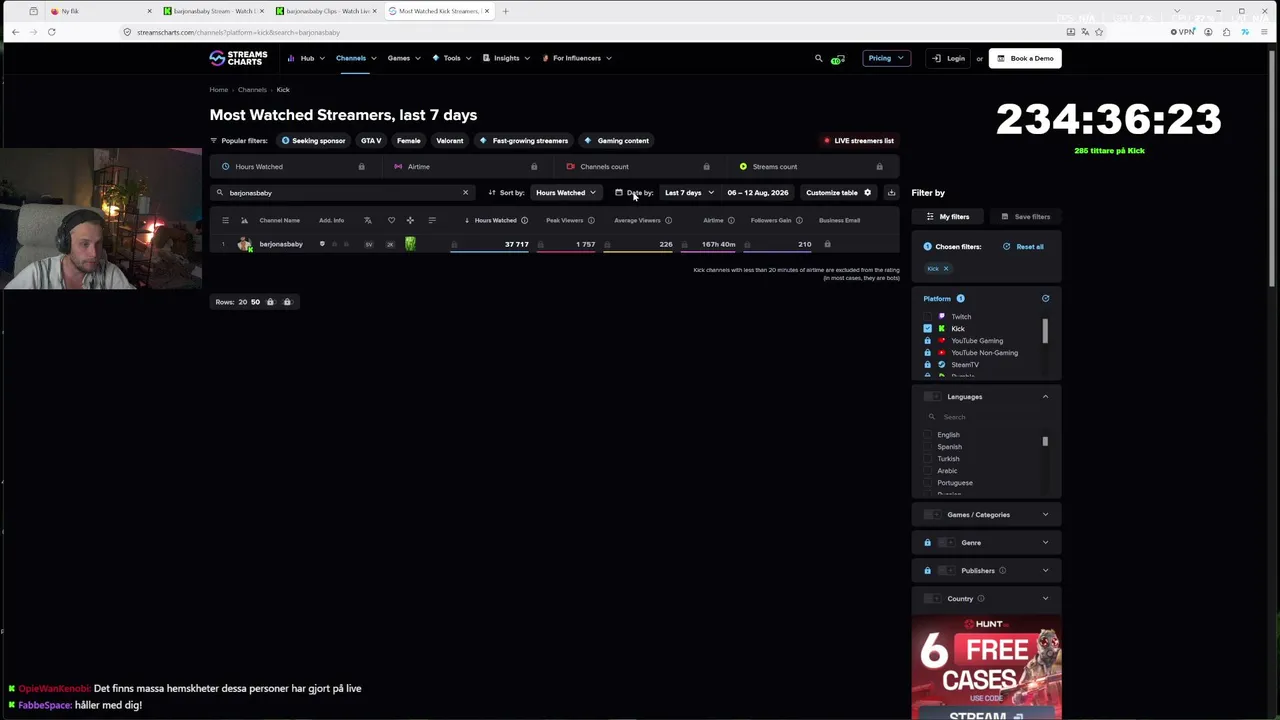Open the Tools navigation menu
This screenshot has height=720, width=1280.
451,58
